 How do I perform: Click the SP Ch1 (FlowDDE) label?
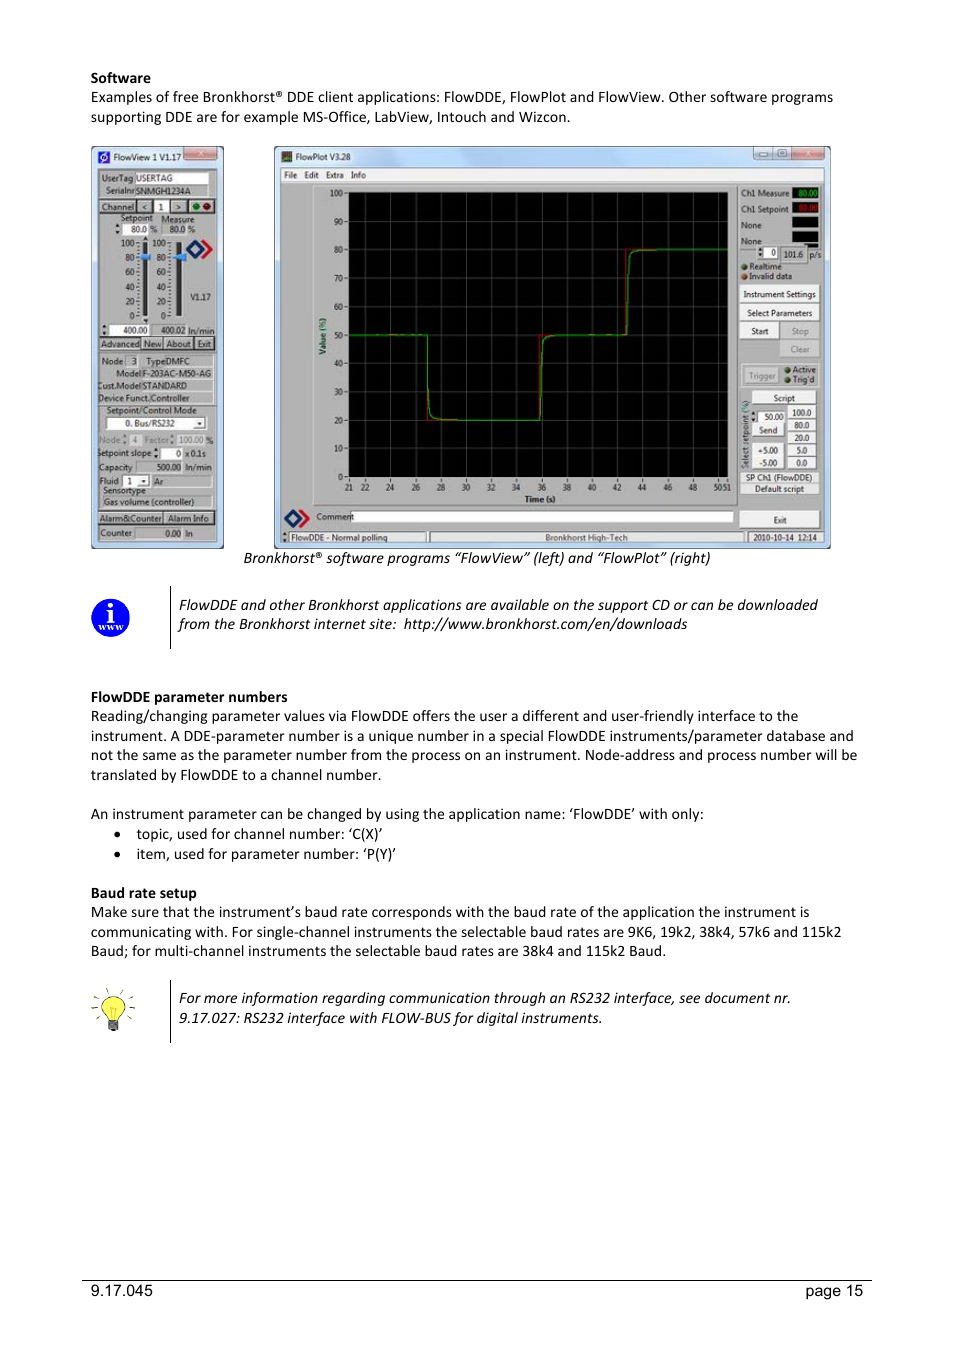coord(779,477)
